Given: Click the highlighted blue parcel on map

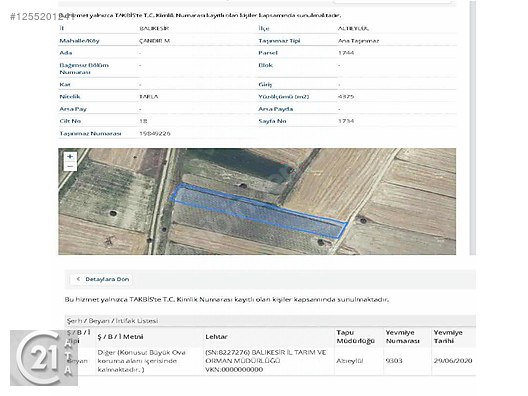Looking at the screenshot, I should pyautogui.click(x=259, y=212).
